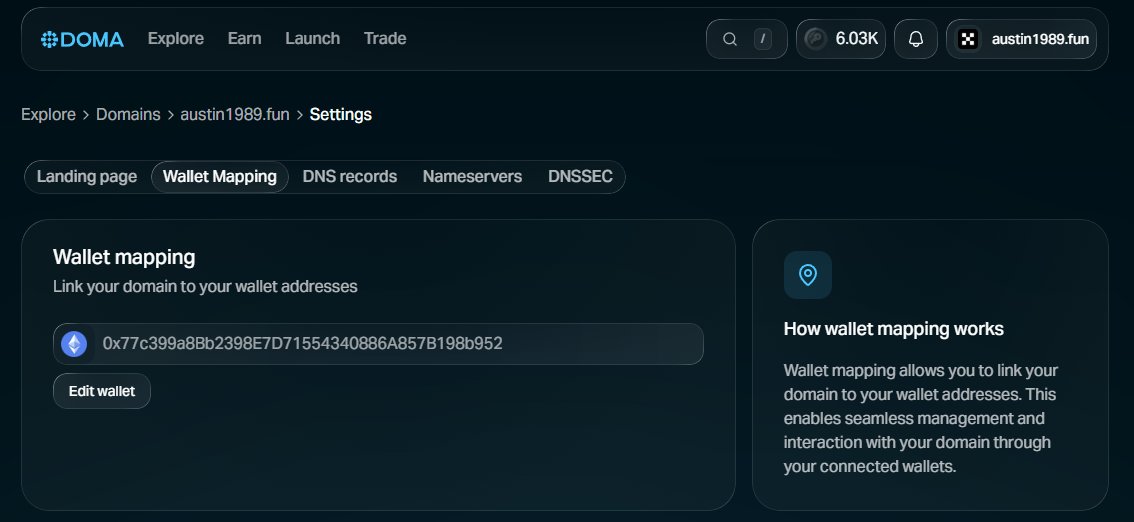Open the Trade menu
This screenshot has height=522, width=1134.
(x=385, y=39)
